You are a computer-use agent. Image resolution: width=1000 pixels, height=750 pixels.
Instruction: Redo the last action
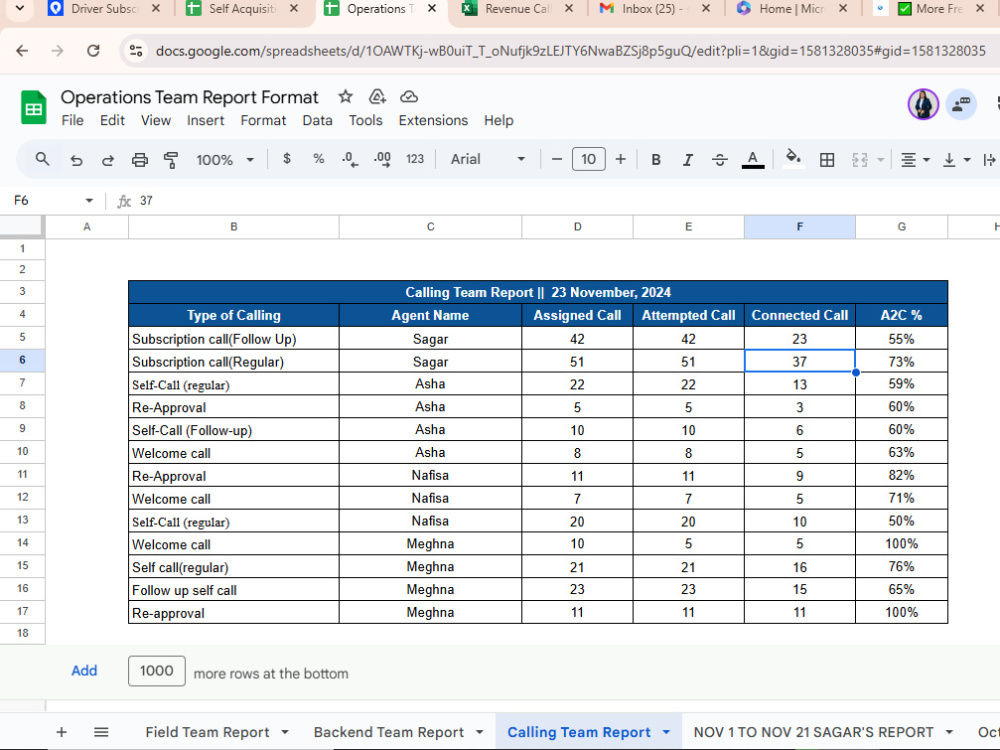[108, 159]
